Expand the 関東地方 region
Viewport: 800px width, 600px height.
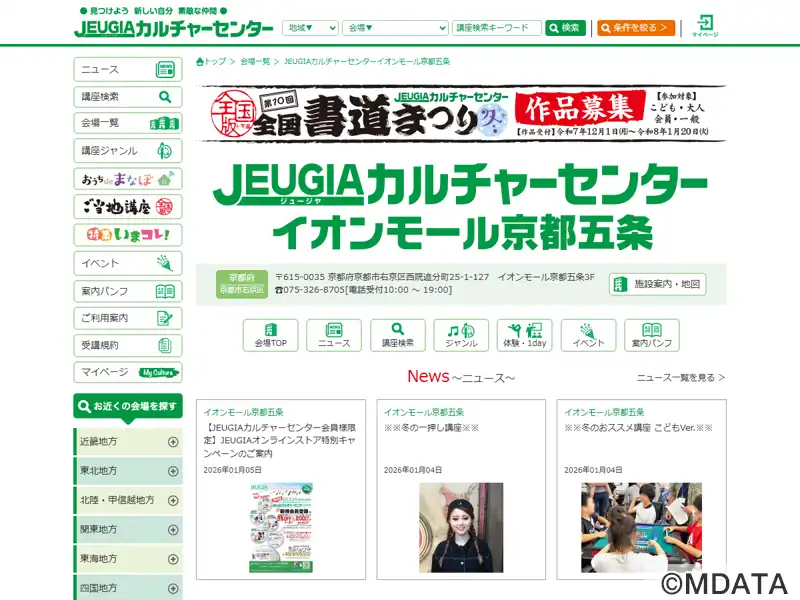click(x=128, y=530)
